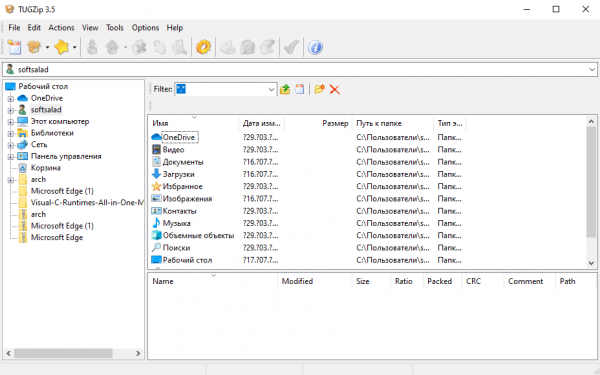Click the tree scrollbar right arrow
Viewport: 600px width, 375px height.
(138, 354)
